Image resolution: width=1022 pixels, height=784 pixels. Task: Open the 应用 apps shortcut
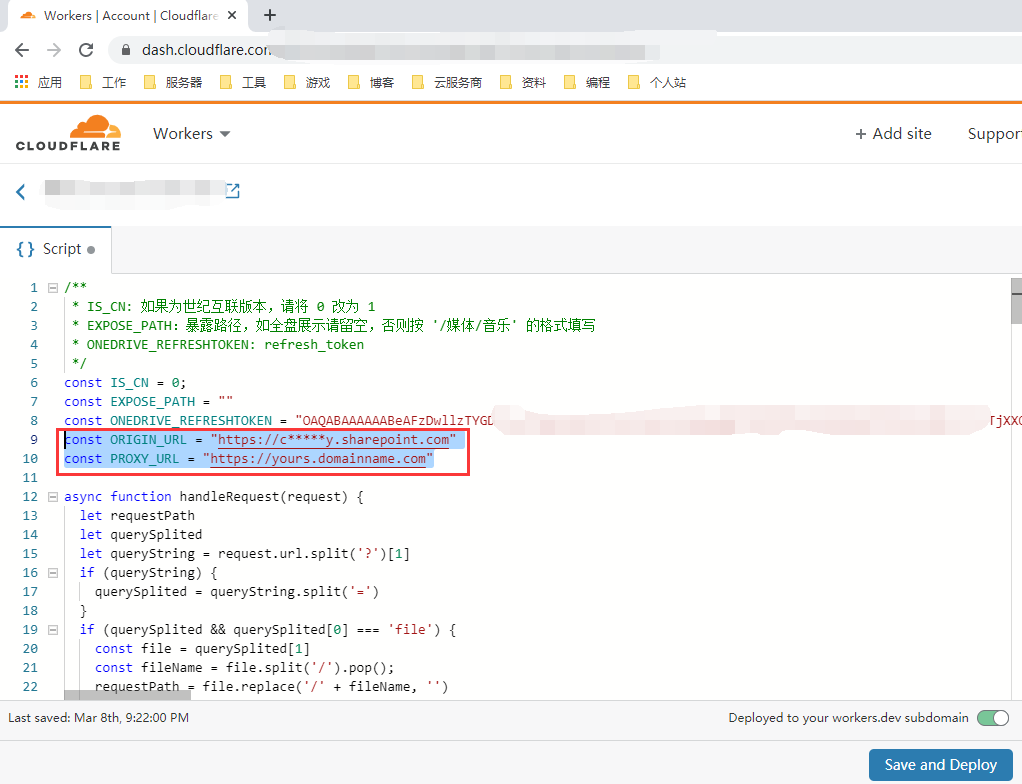(38, 82)
